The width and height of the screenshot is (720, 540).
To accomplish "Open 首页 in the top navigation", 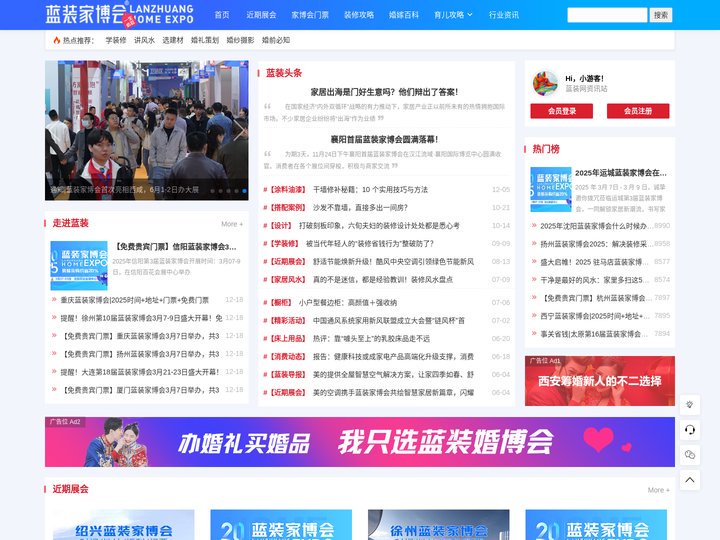I will 222,15.
